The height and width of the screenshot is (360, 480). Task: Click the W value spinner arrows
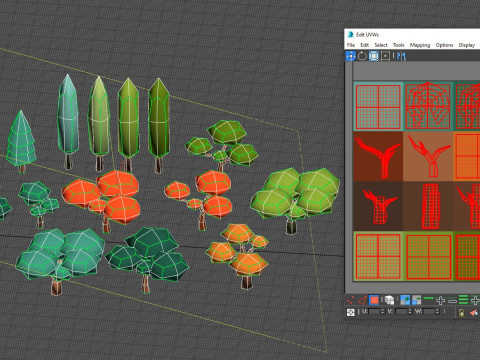click(x=437, y=312)
